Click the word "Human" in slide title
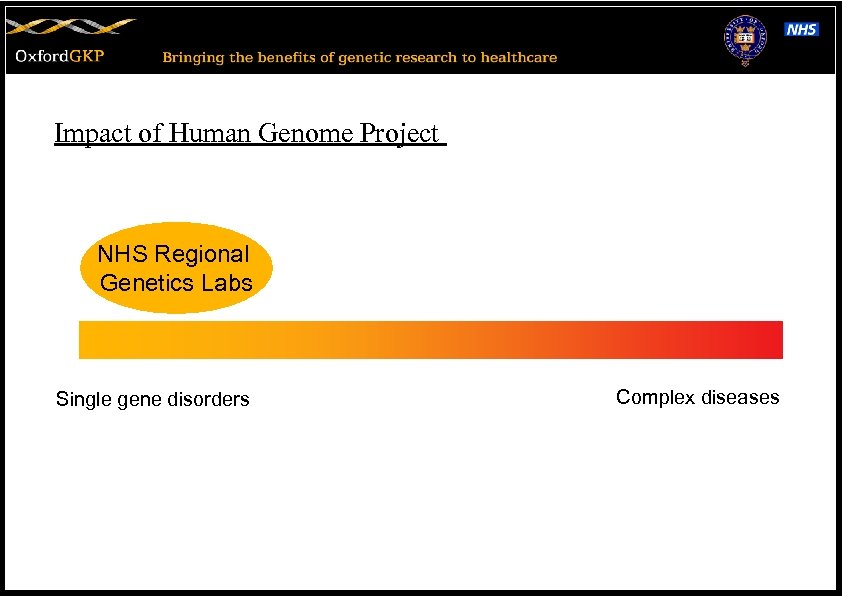842x596 pixels. (x=211, y=133)
